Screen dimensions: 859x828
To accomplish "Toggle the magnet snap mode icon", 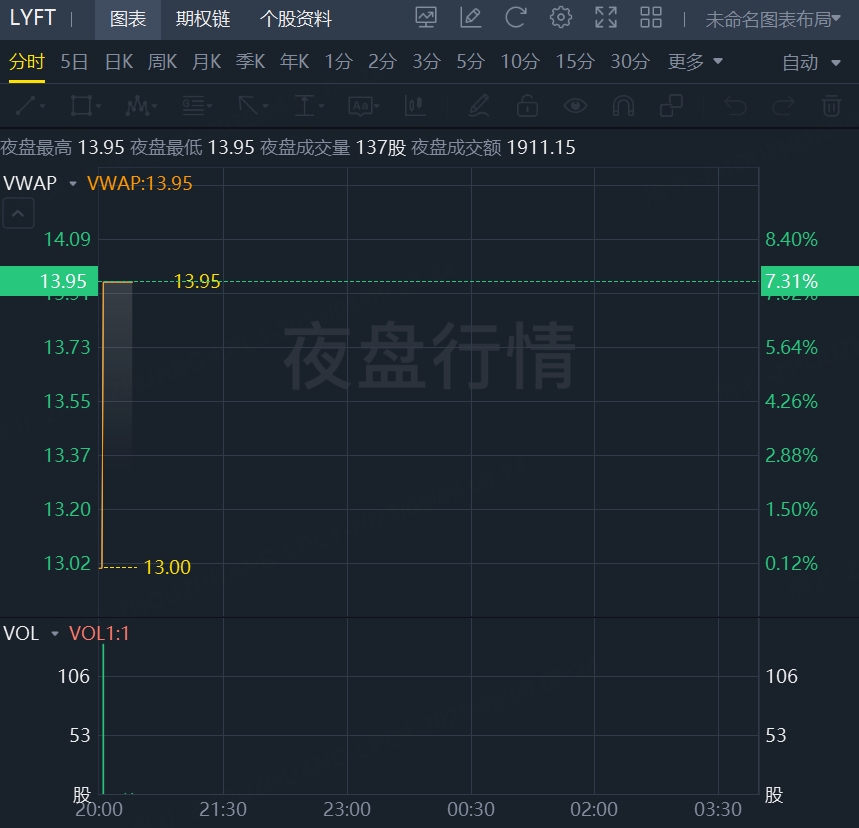I will (x=623, y=105).
